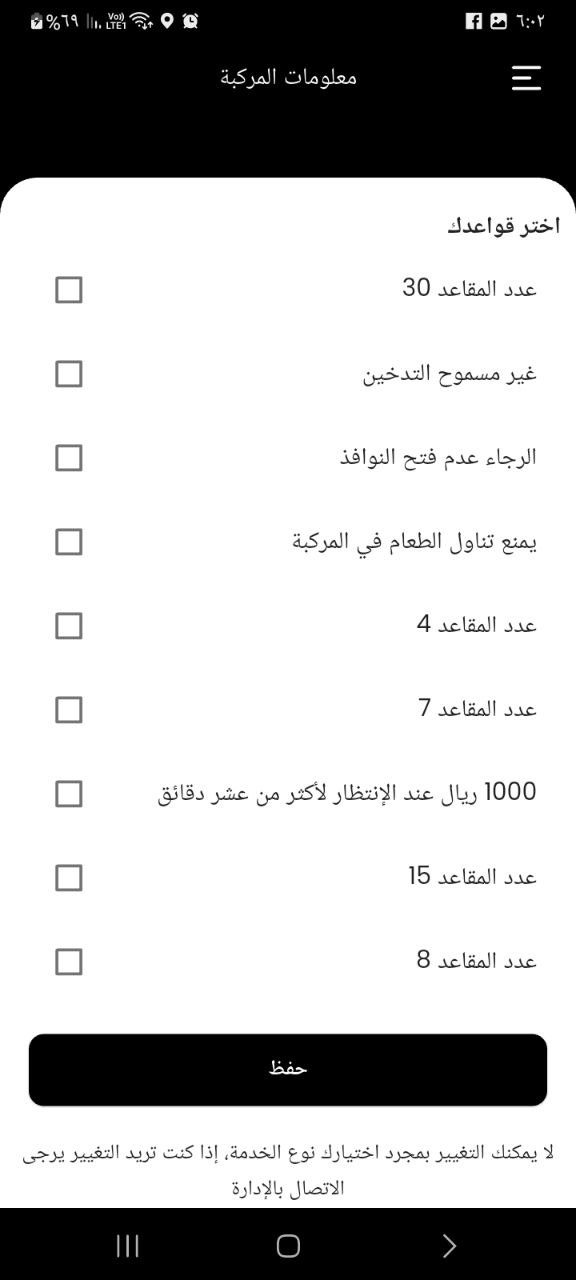This screenshot has width=576, height=1280.
Task: Tap the 'حفظ' save button
Action: (x=288, y=1069)
